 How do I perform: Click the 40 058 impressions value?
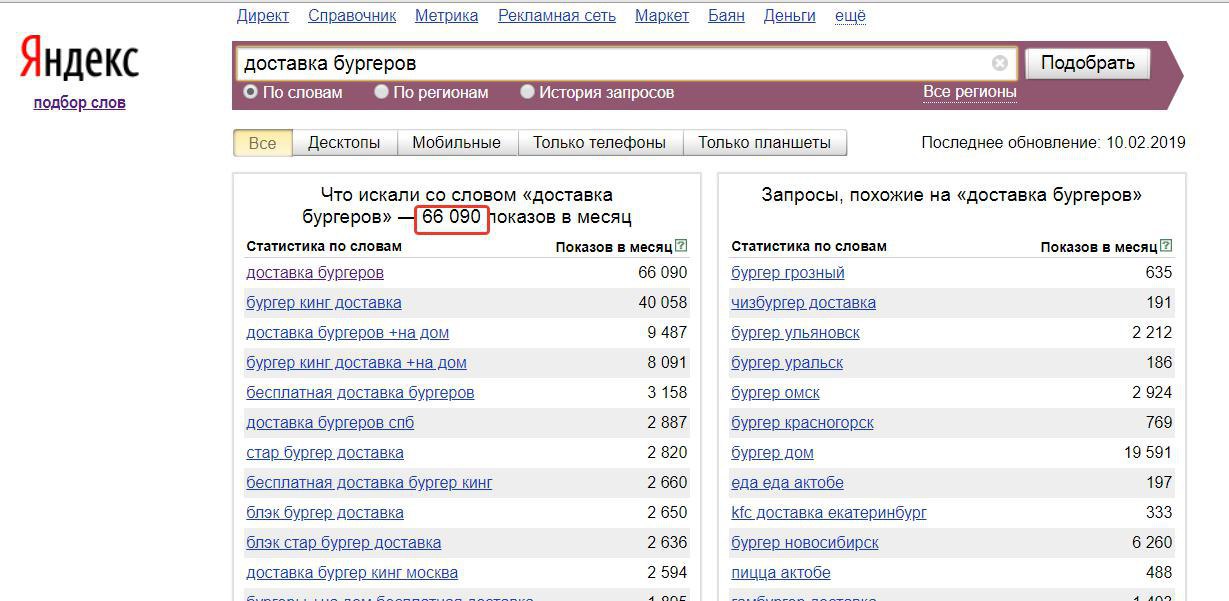663,302
